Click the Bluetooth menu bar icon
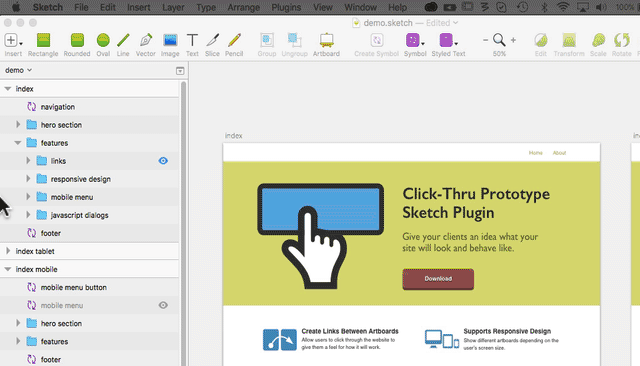The height and width of the screenshot is (366, 640). (x=544, y=7)
